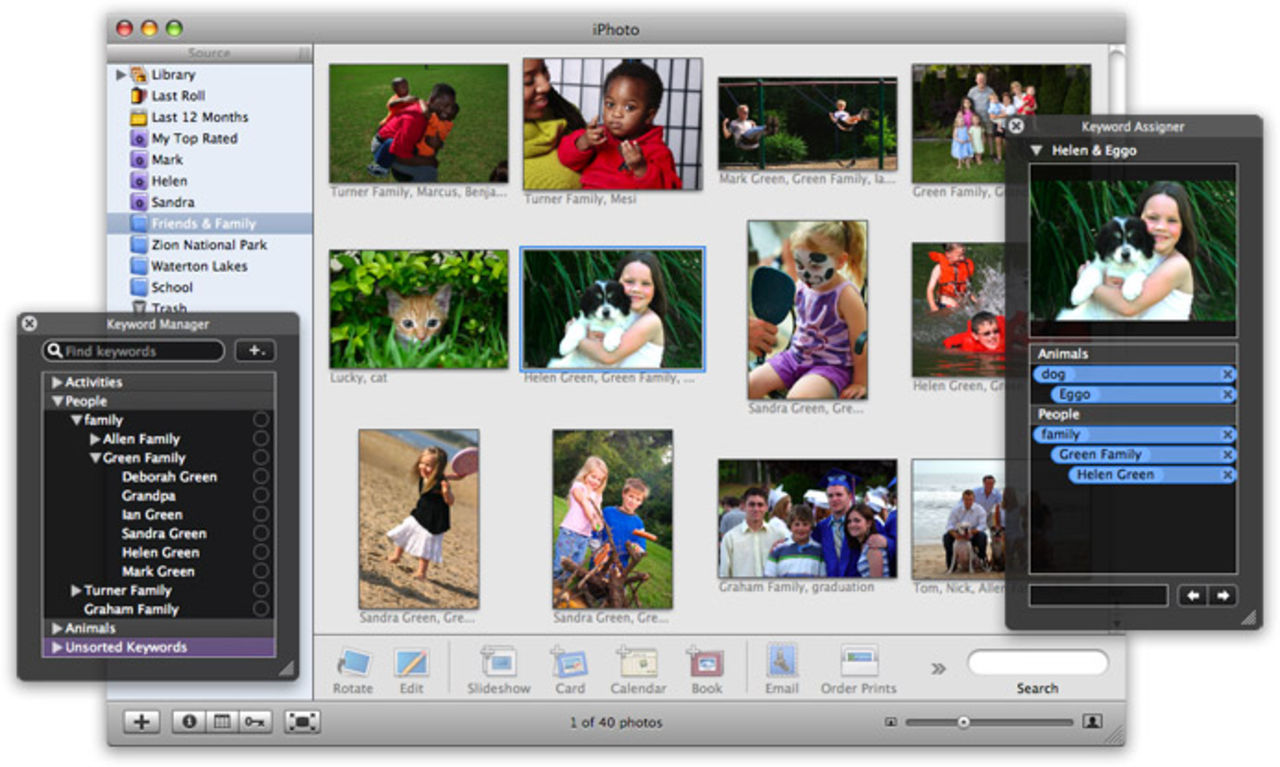Select the Rotate tool

pyautogui.click(x=352, y=663)
